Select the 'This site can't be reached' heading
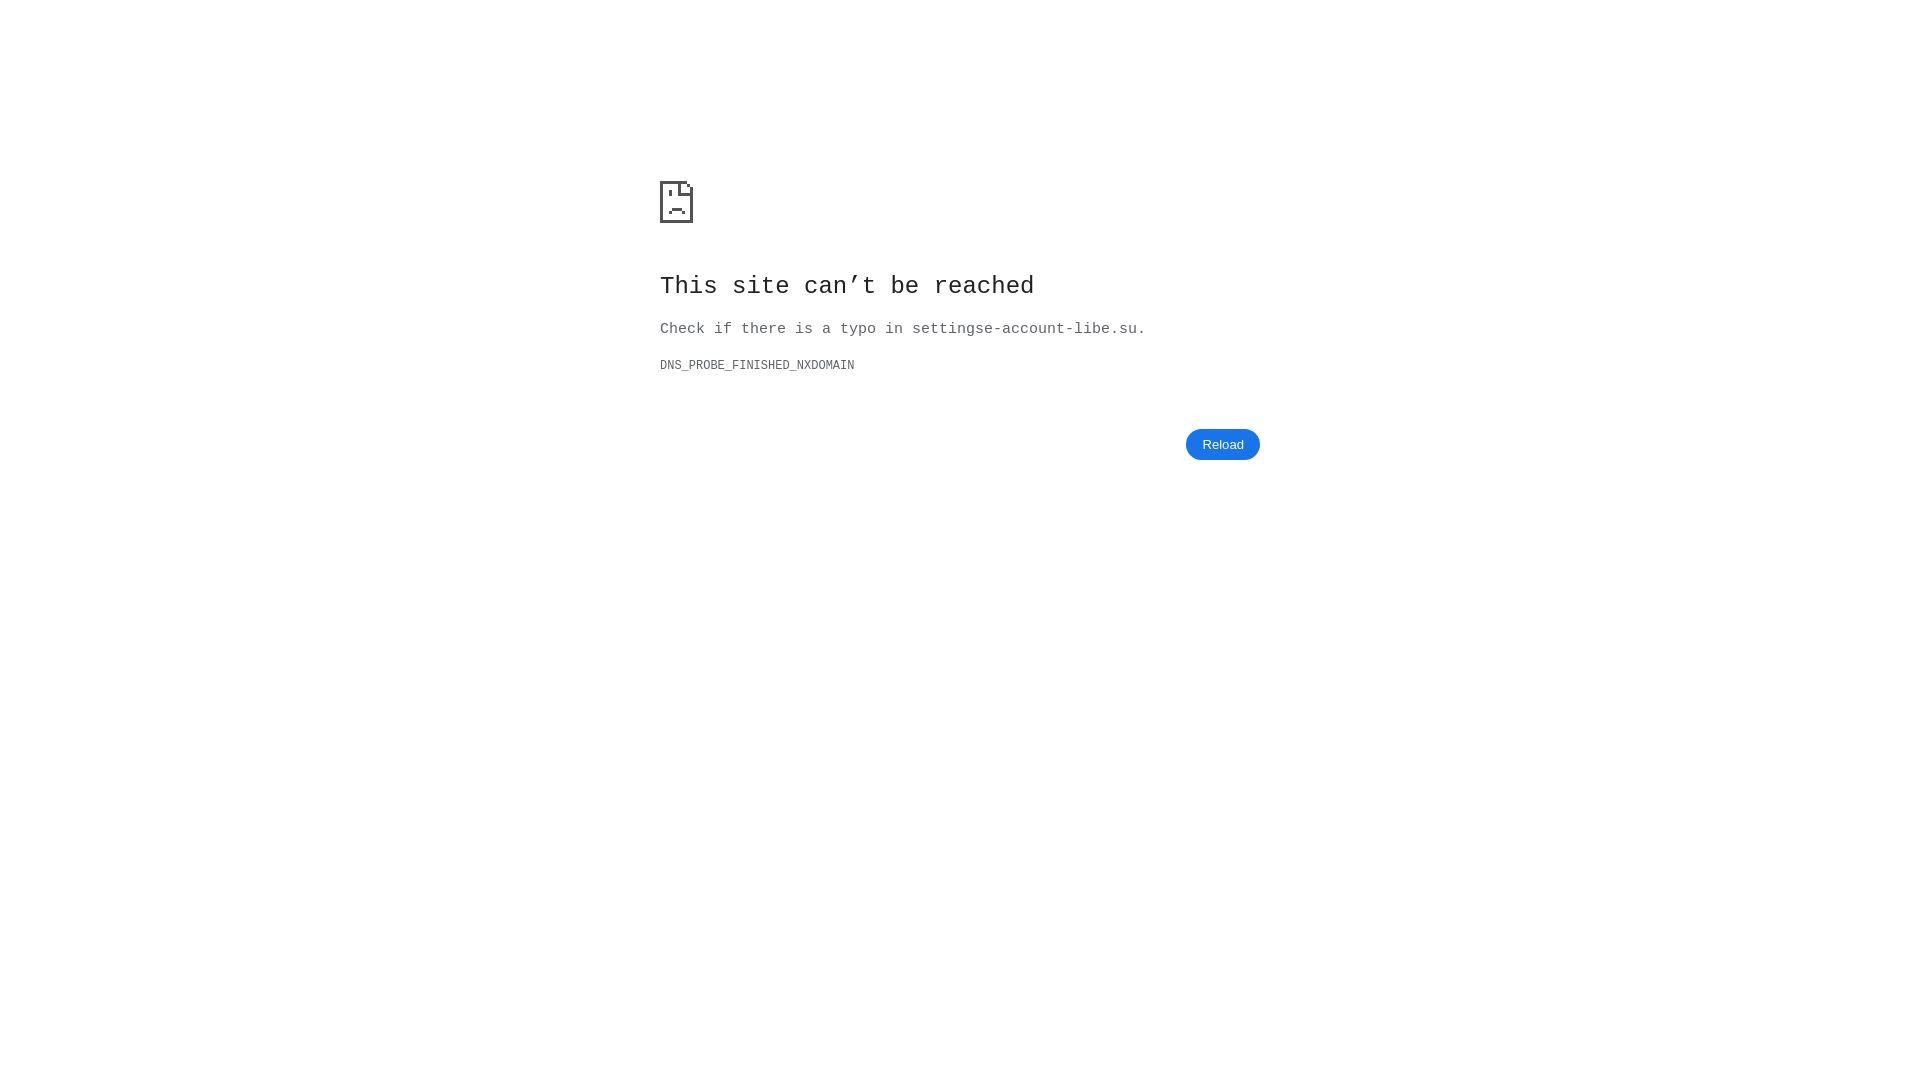1920x1080 pixels. point(847,286)
